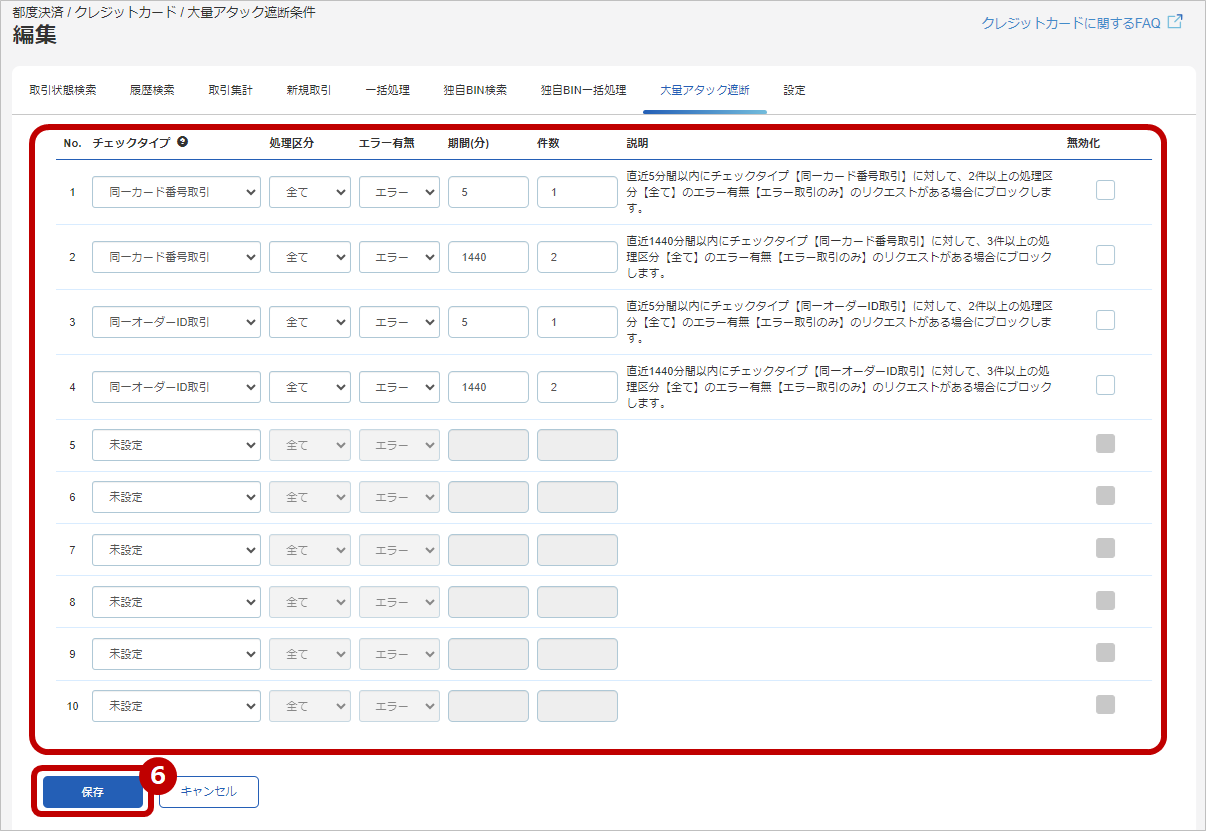Click row 4 description text about 同一オーダーID取引 1440分
Image resolution: width=1206 pixels, height=831 pixels.
click(x=839, y=387)
